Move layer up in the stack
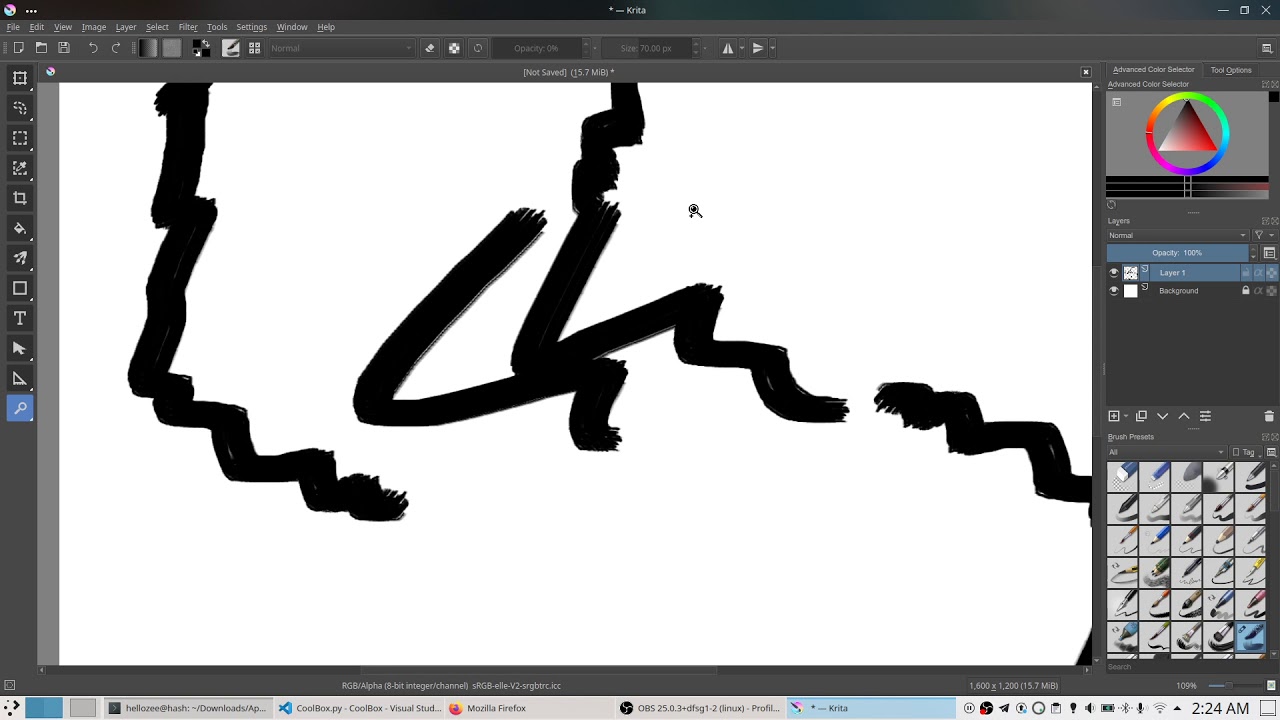This screenshot has height=720, width=1280. [x=1184, y=416]
